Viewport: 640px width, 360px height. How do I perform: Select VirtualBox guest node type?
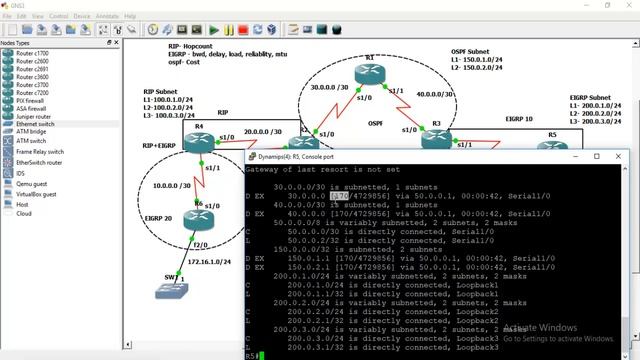point(36,195)
